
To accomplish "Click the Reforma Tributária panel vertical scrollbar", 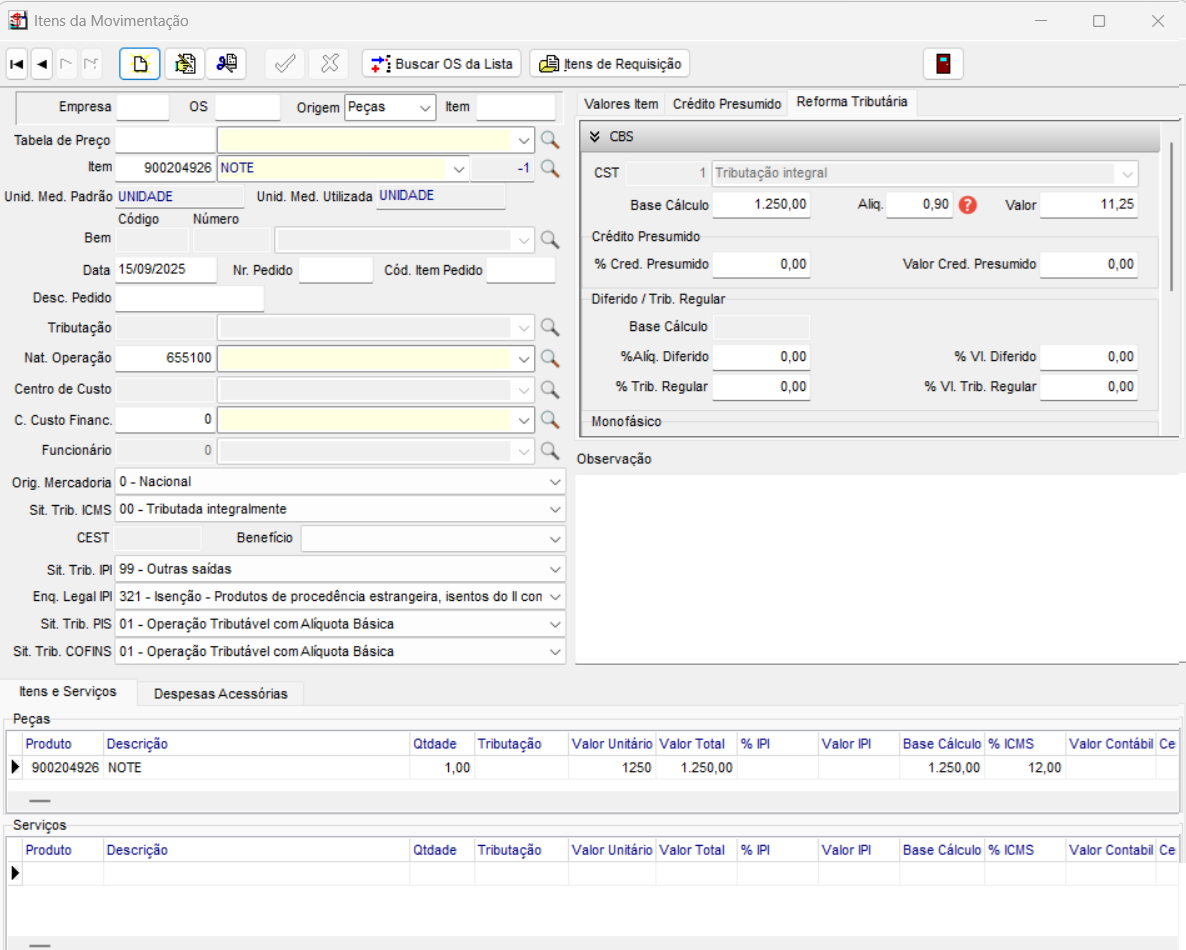I will [x=1172, y=215].
